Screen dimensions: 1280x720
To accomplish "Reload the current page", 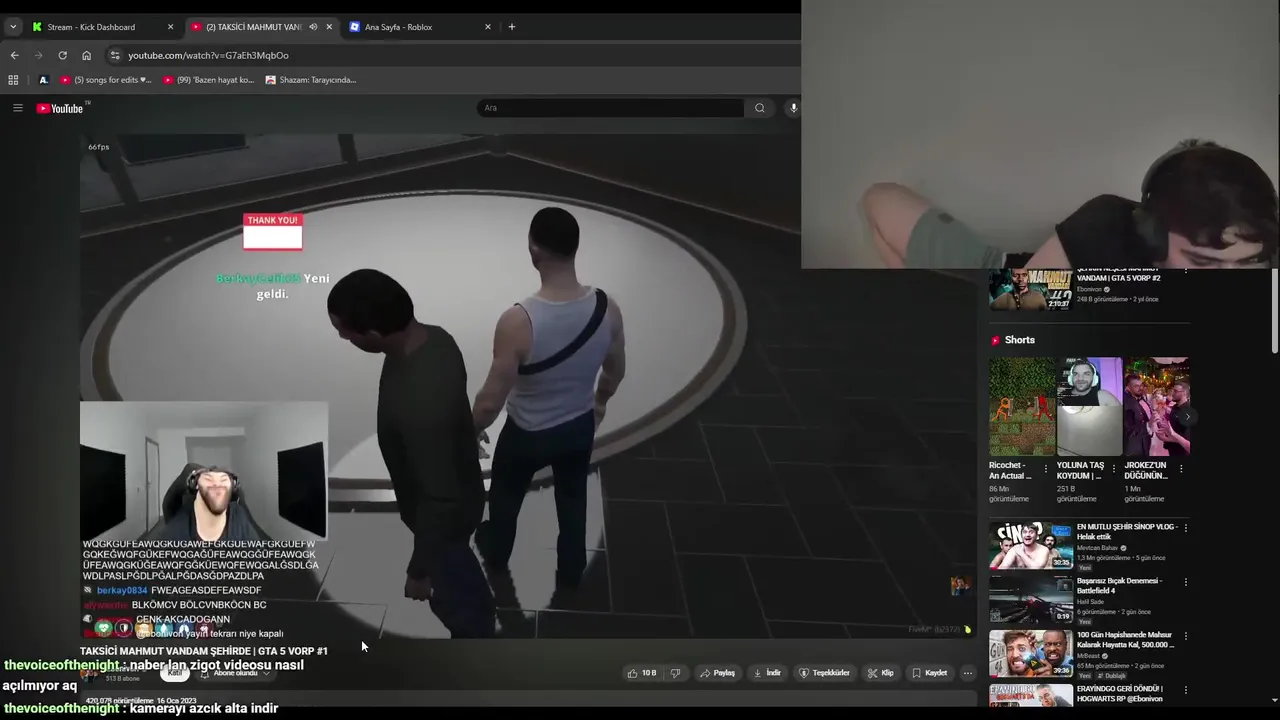I will [62, 55].
